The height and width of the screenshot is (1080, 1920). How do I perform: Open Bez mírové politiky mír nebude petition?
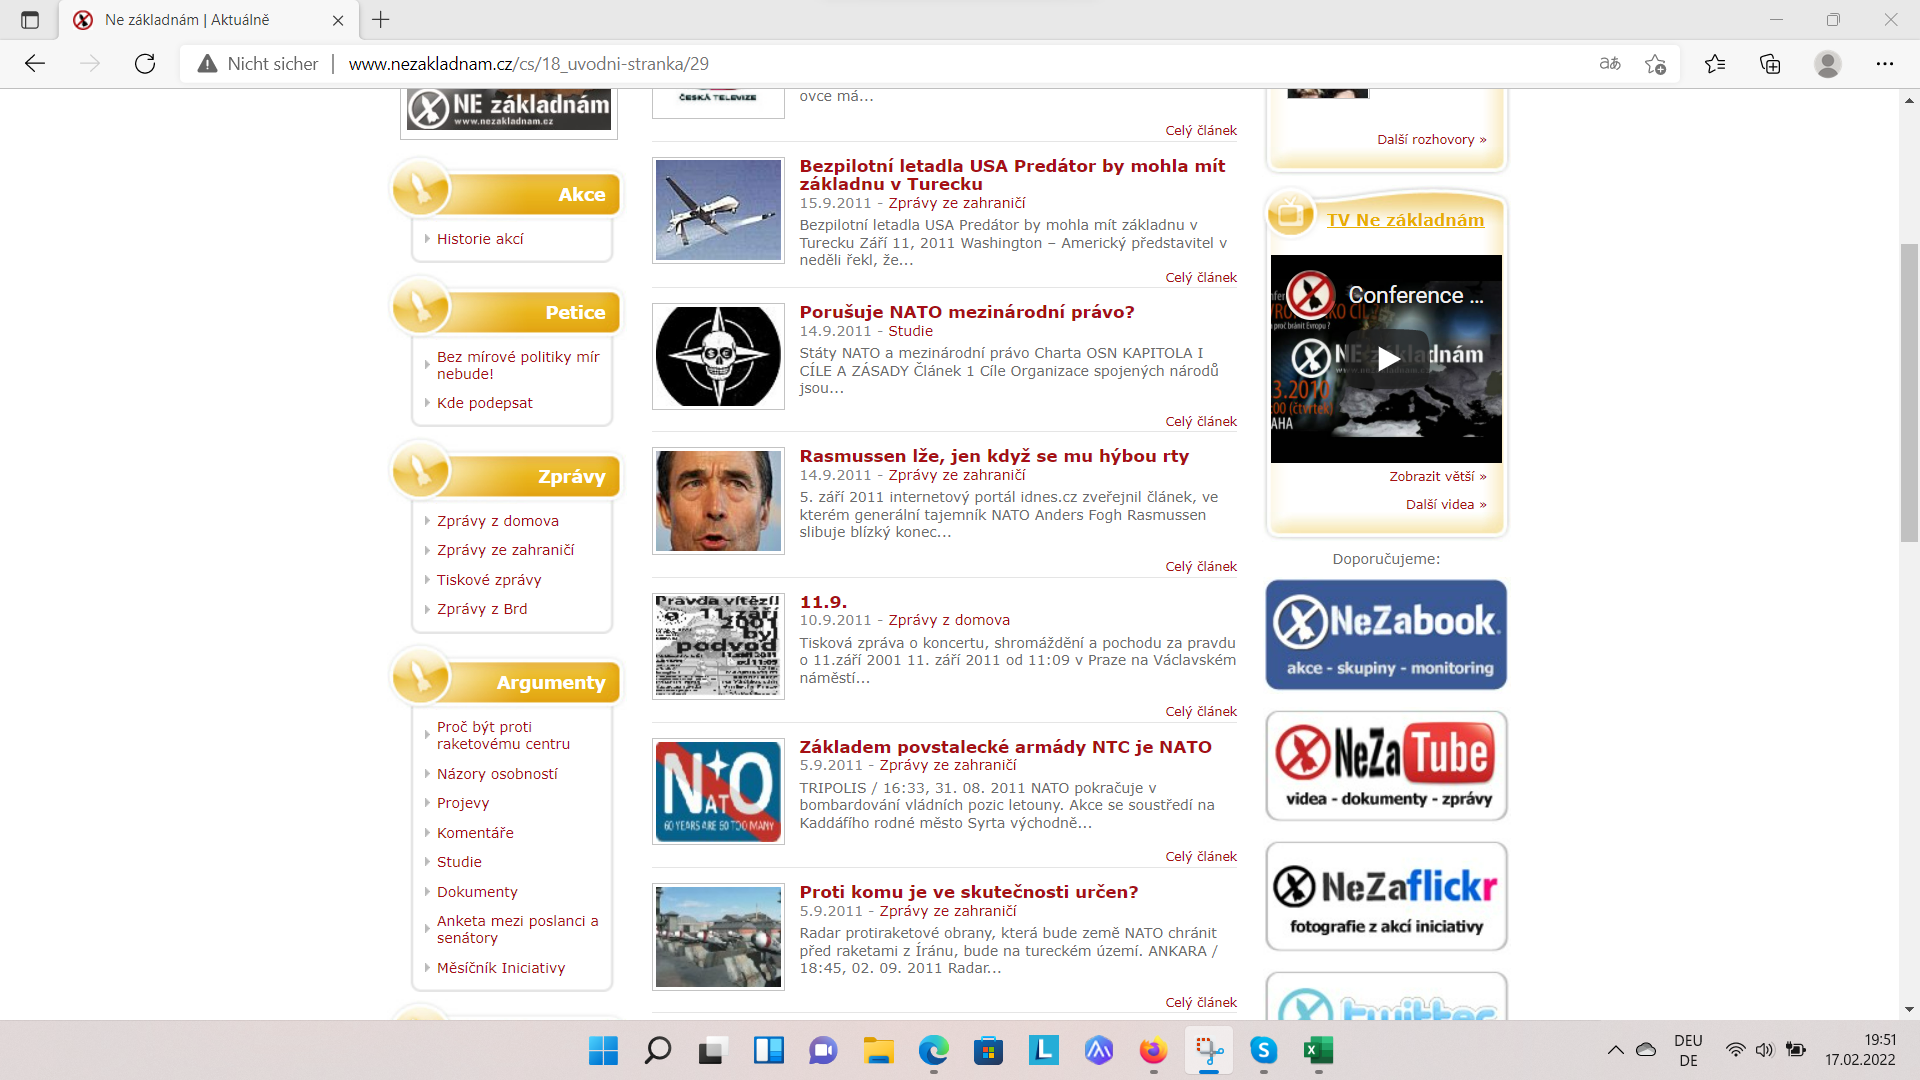click(x=518, y=365)
